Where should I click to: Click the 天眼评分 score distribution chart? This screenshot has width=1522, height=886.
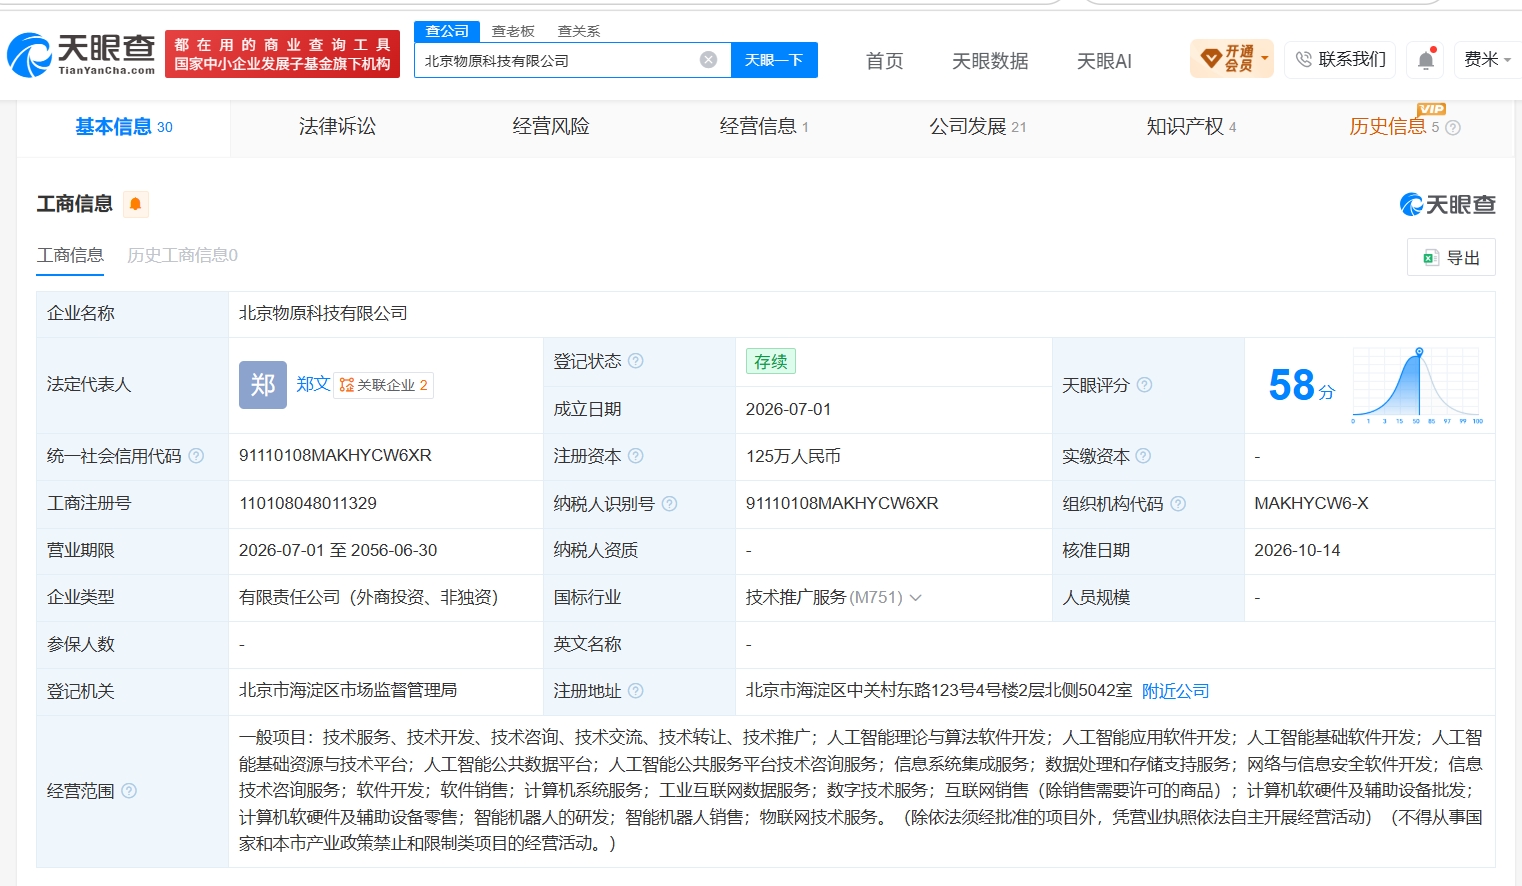click(x=1416, y=385)
